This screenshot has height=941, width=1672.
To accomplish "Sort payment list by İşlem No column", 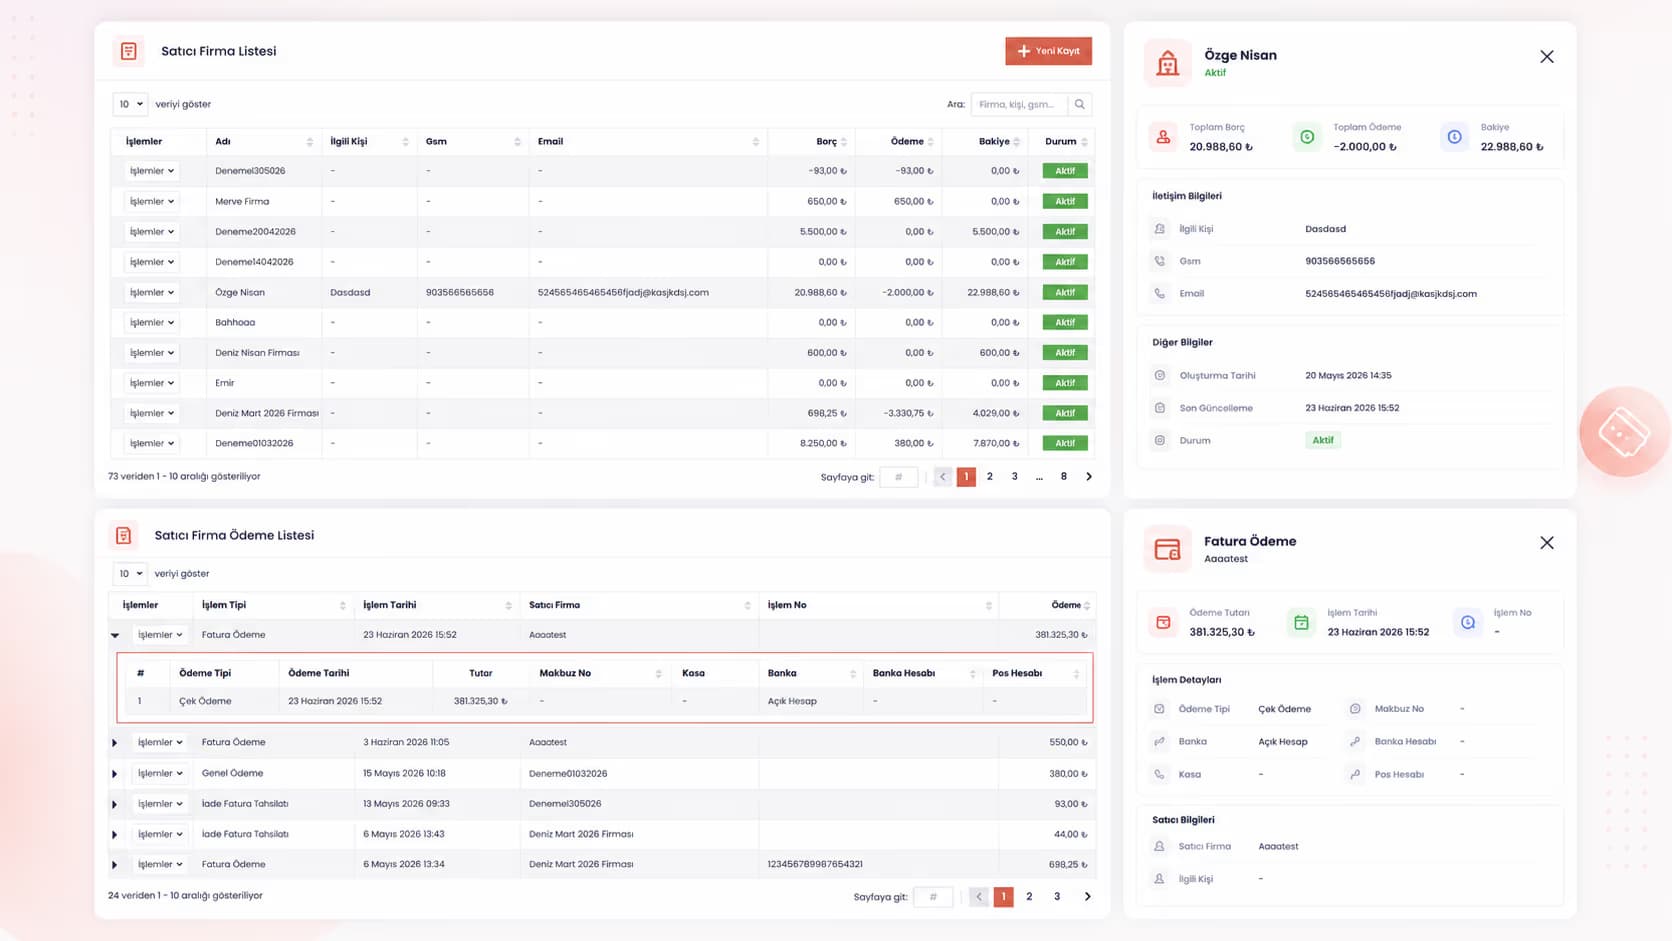I will click(988, 605).
